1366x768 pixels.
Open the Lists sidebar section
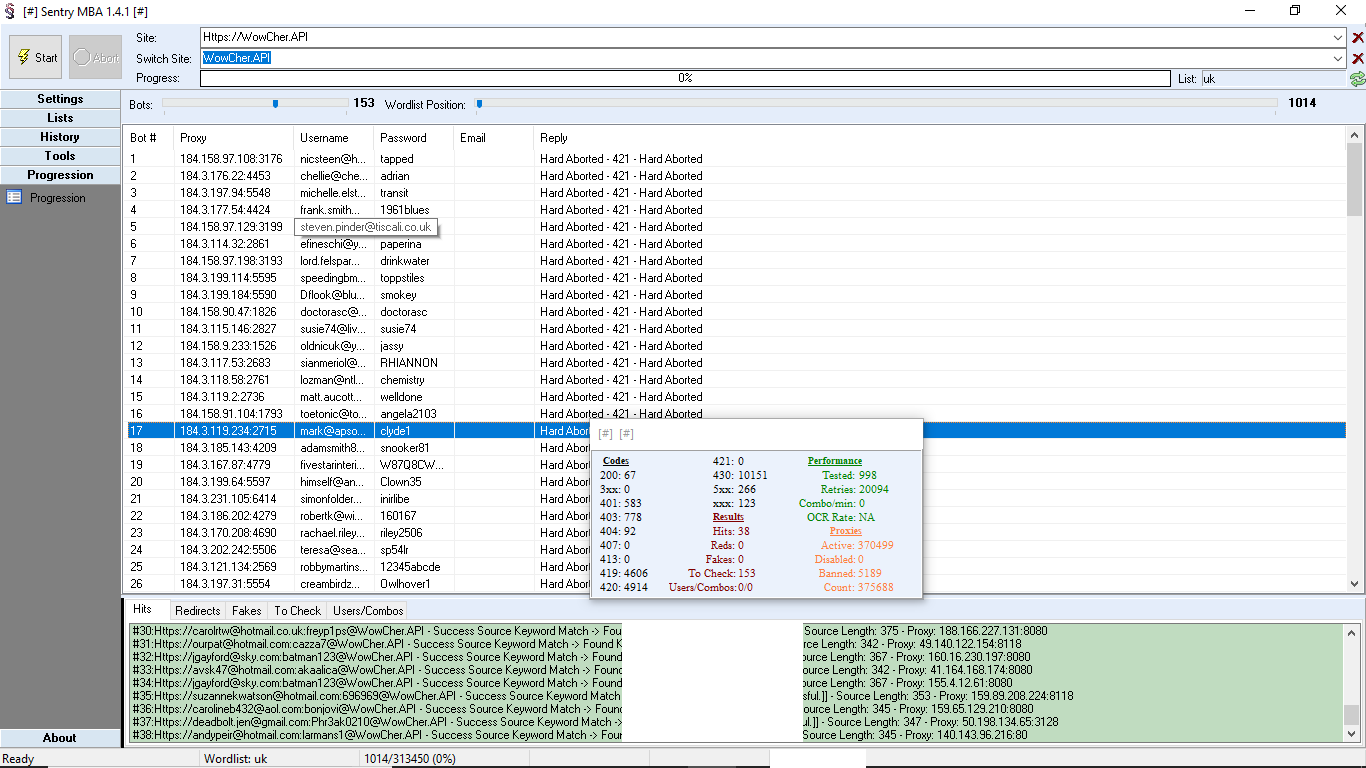(60, 118)
